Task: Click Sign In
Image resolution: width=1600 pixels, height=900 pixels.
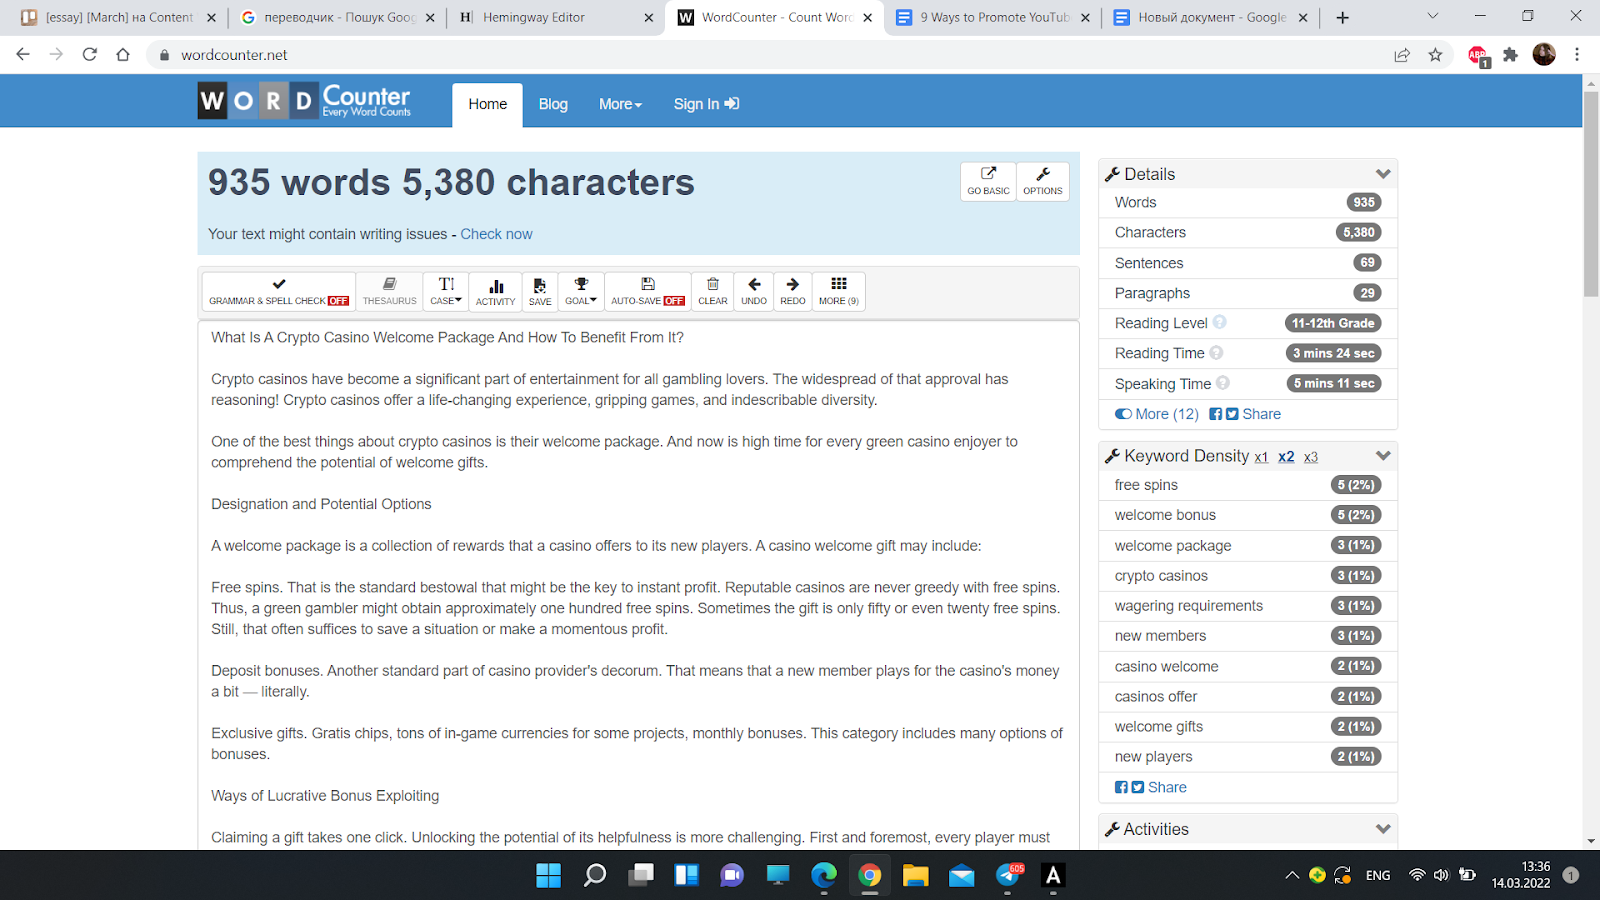Action: (x=706, y=104)
